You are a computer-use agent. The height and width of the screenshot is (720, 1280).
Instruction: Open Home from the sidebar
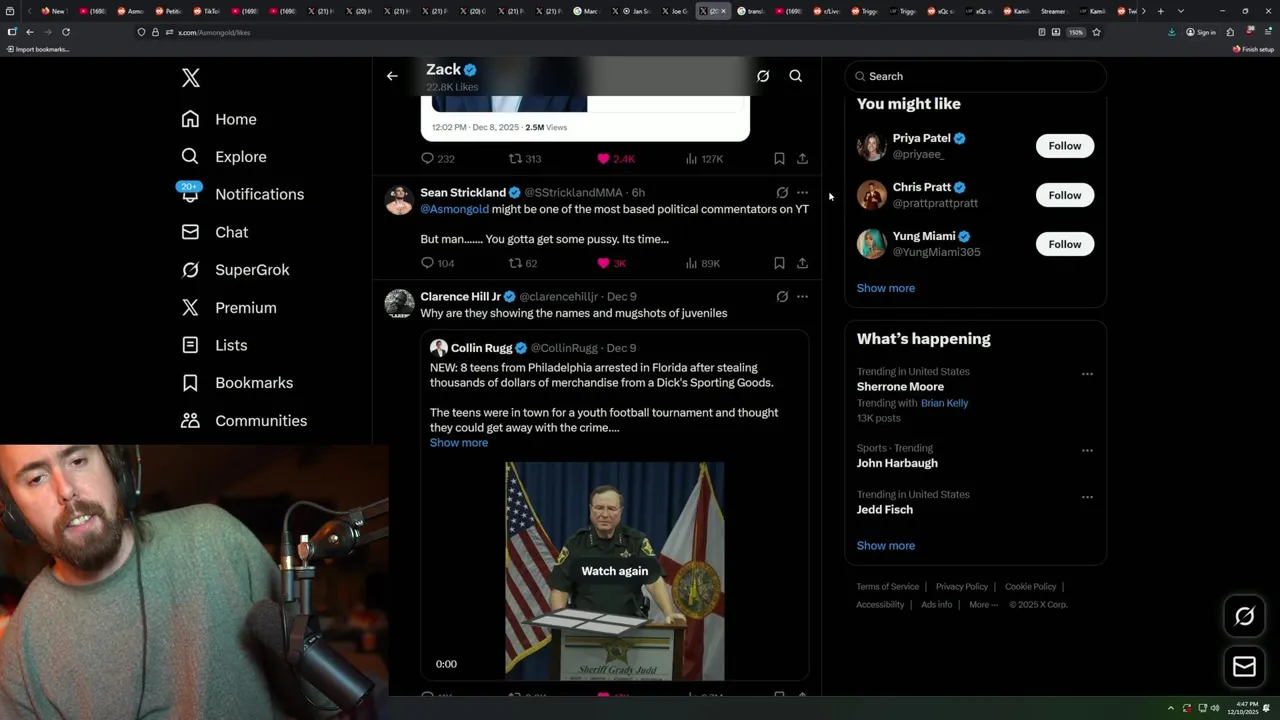(x=219, y=119)
